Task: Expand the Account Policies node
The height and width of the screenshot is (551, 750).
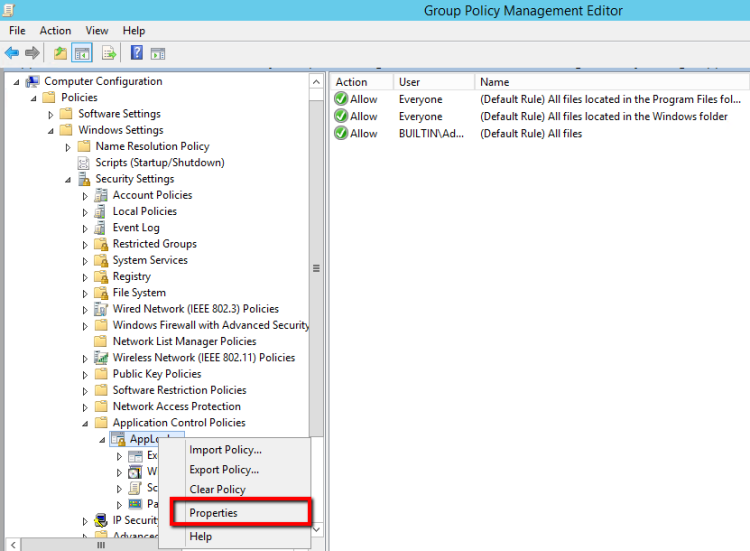Action: click(x=86, y=196)
